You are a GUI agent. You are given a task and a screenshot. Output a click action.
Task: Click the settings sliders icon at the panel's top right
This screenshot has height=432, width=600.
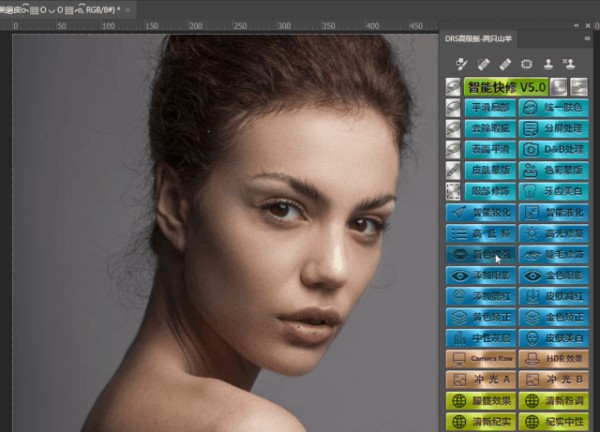click(579, 87)
